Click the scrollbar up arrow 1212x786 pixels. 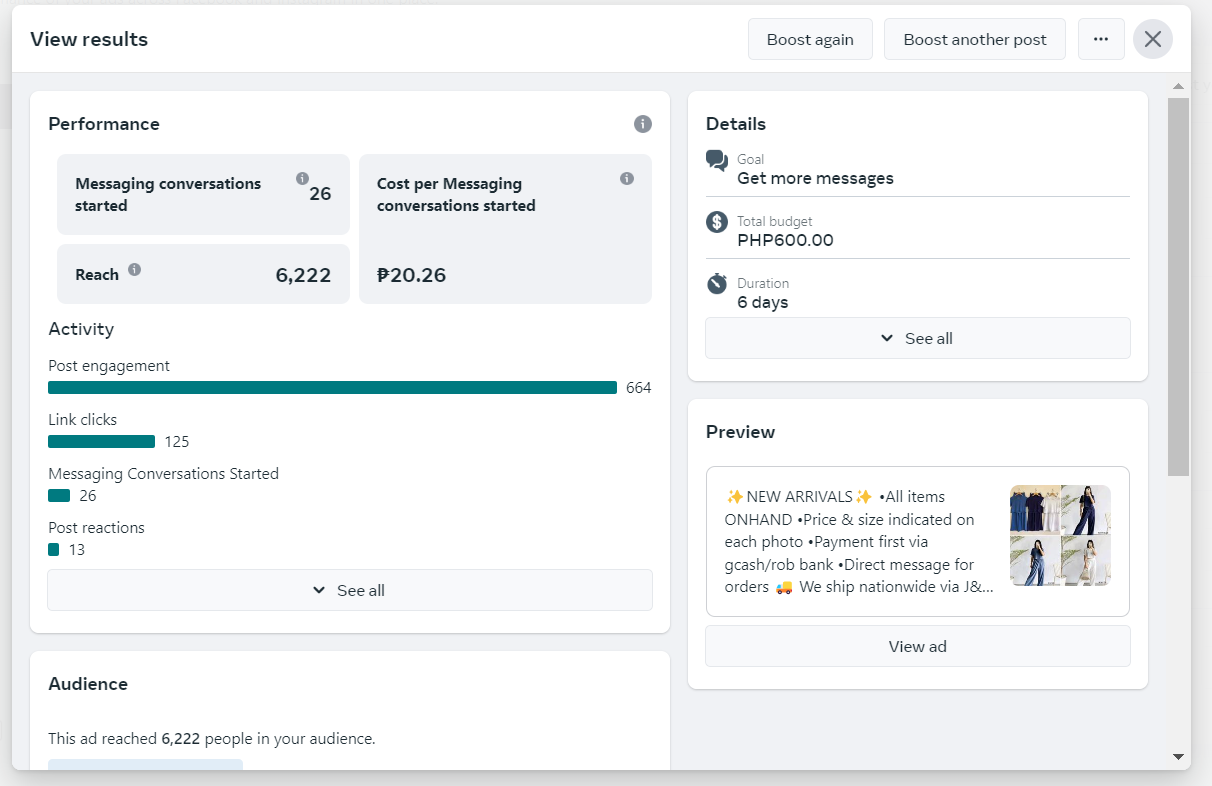click(1178, 86)
